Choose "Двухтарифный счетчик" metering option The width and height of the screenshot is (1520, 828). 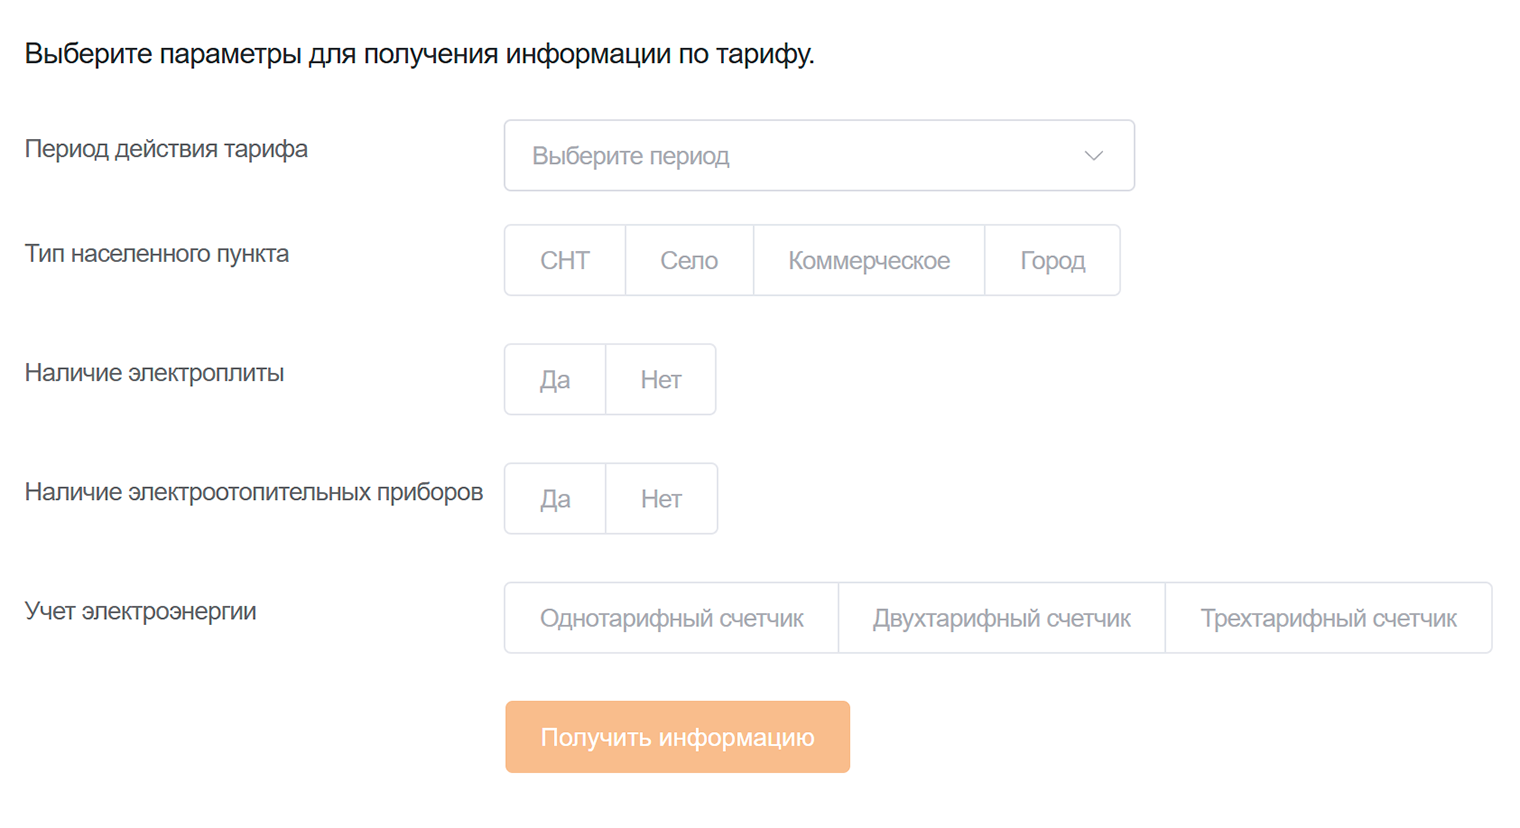point(1001,617)
